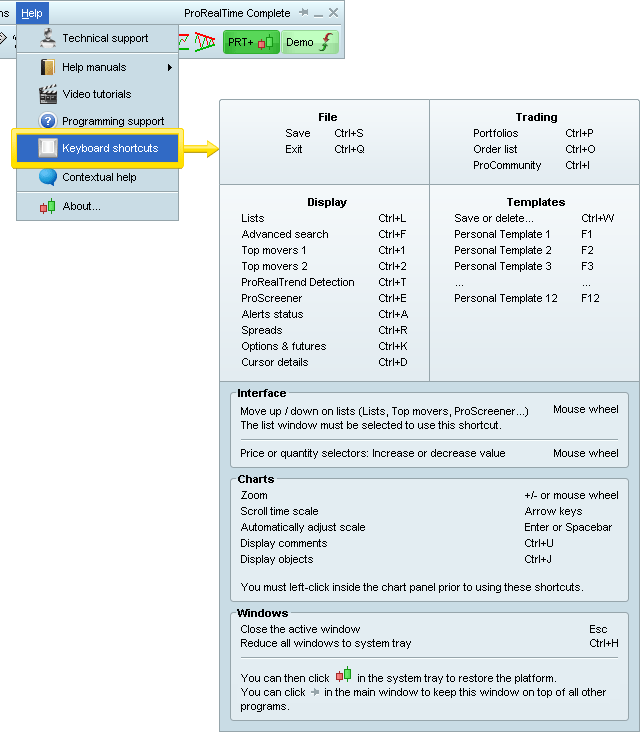
Task: Select Keyboard shortcuts menu entry
Action: (x=110, y=148)
